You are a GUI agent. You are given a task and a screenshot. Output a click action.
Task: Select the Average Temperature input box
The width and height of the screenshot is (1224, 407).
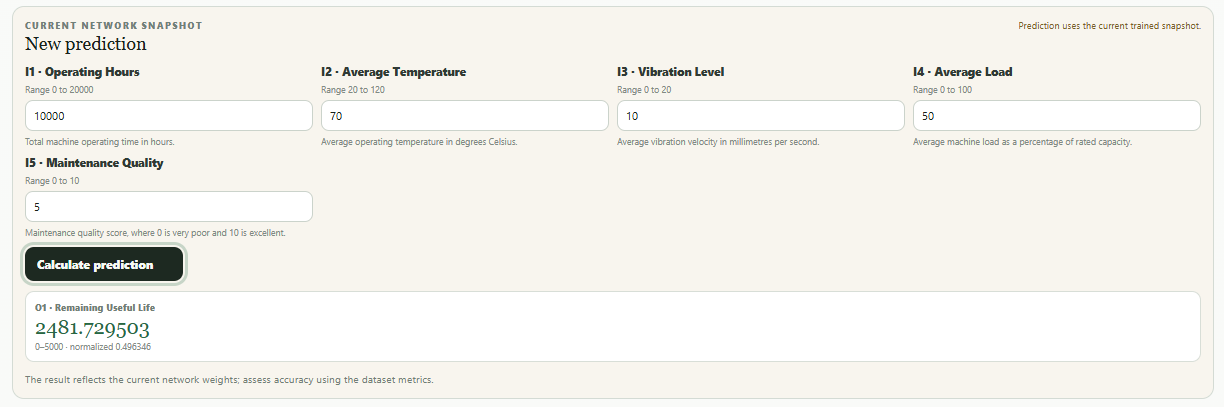465,116
